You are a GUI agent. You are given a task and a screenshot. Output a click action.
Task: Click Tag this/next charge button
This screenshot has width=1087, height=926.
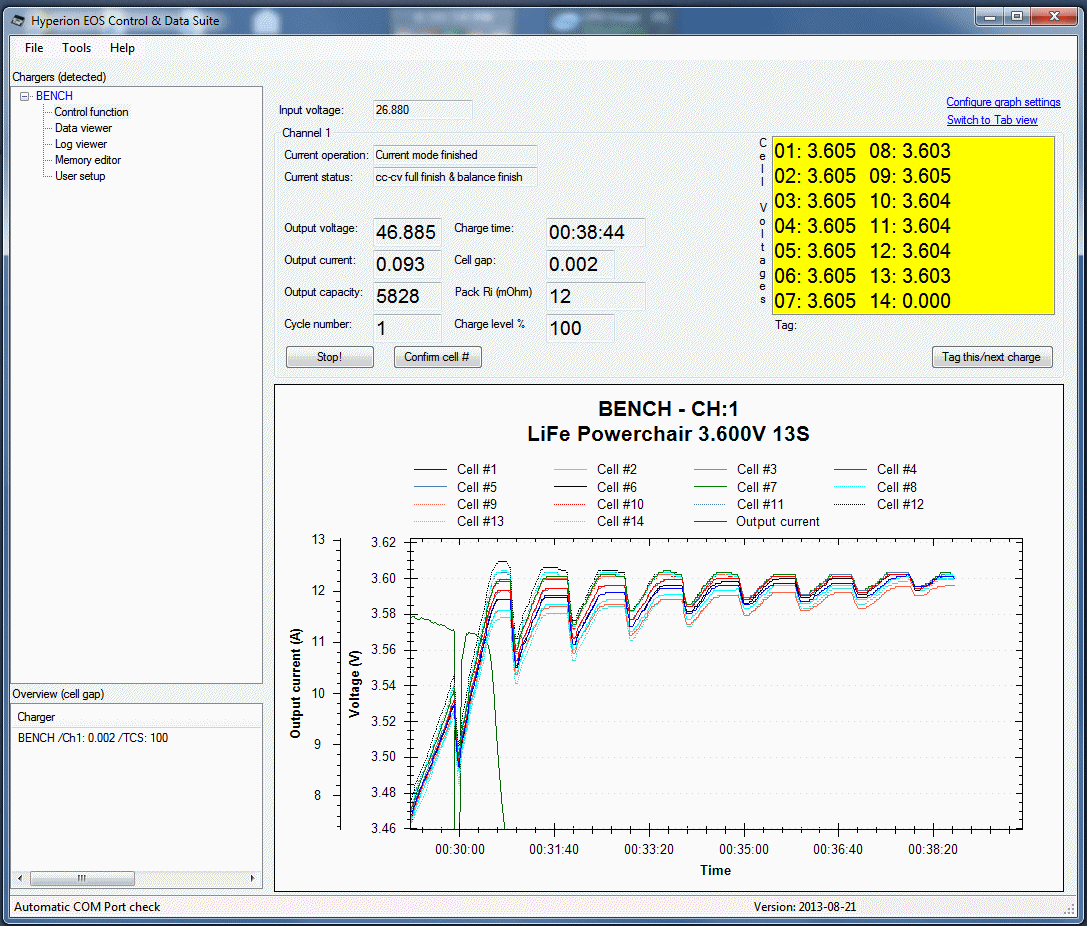tap(991, 357)
